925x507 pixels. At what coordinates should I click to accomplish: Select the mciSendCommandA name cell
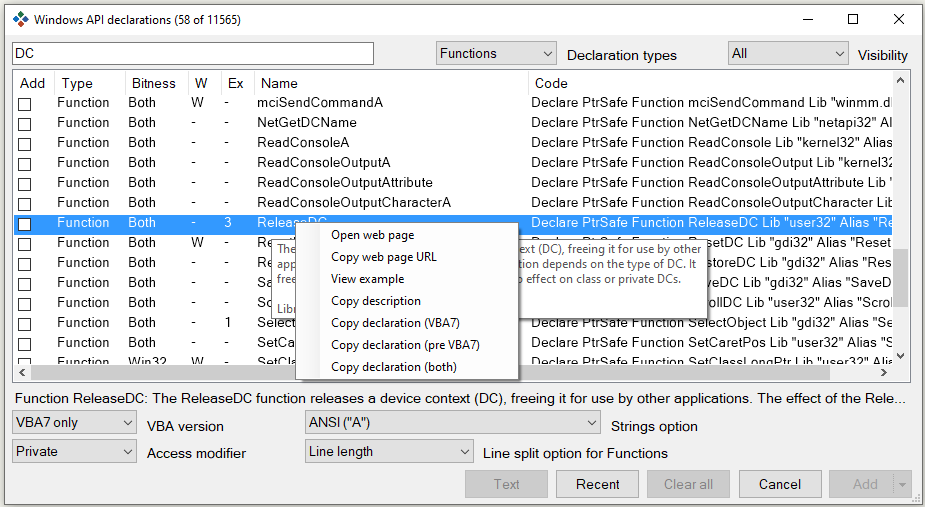click(x=320, y=103)
